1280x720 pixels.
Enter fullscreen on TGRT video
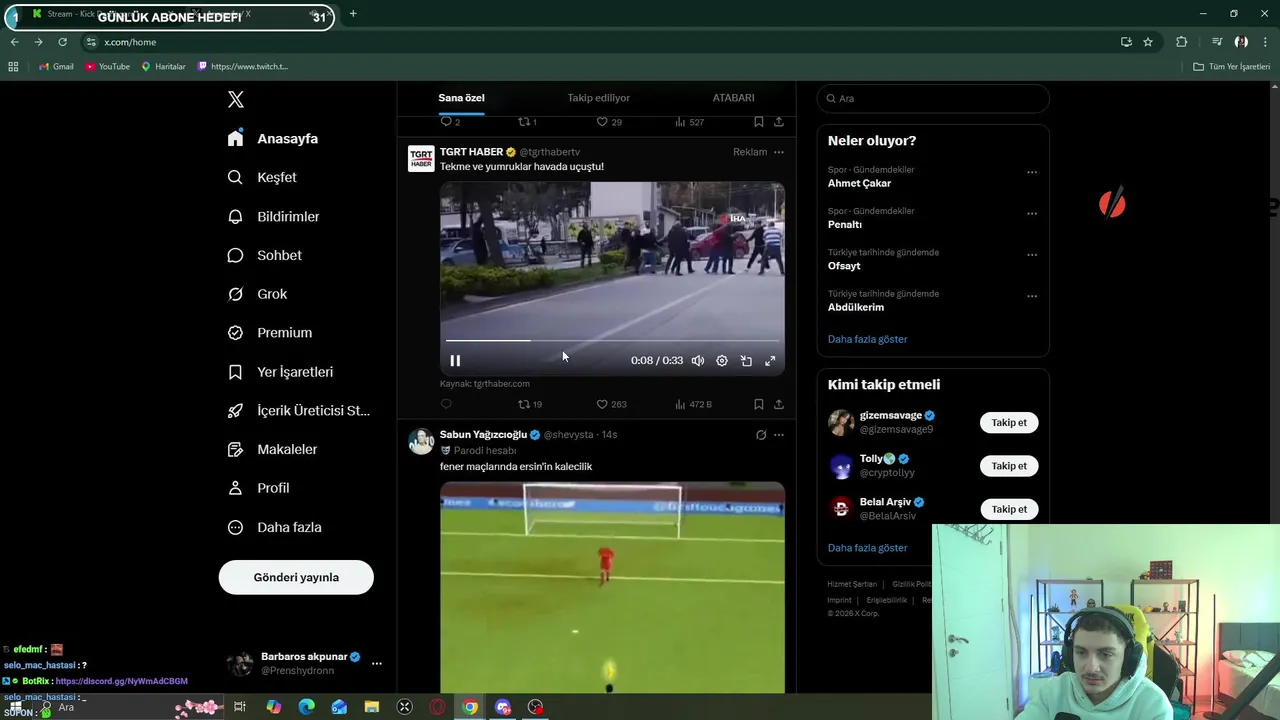(770, 361)
